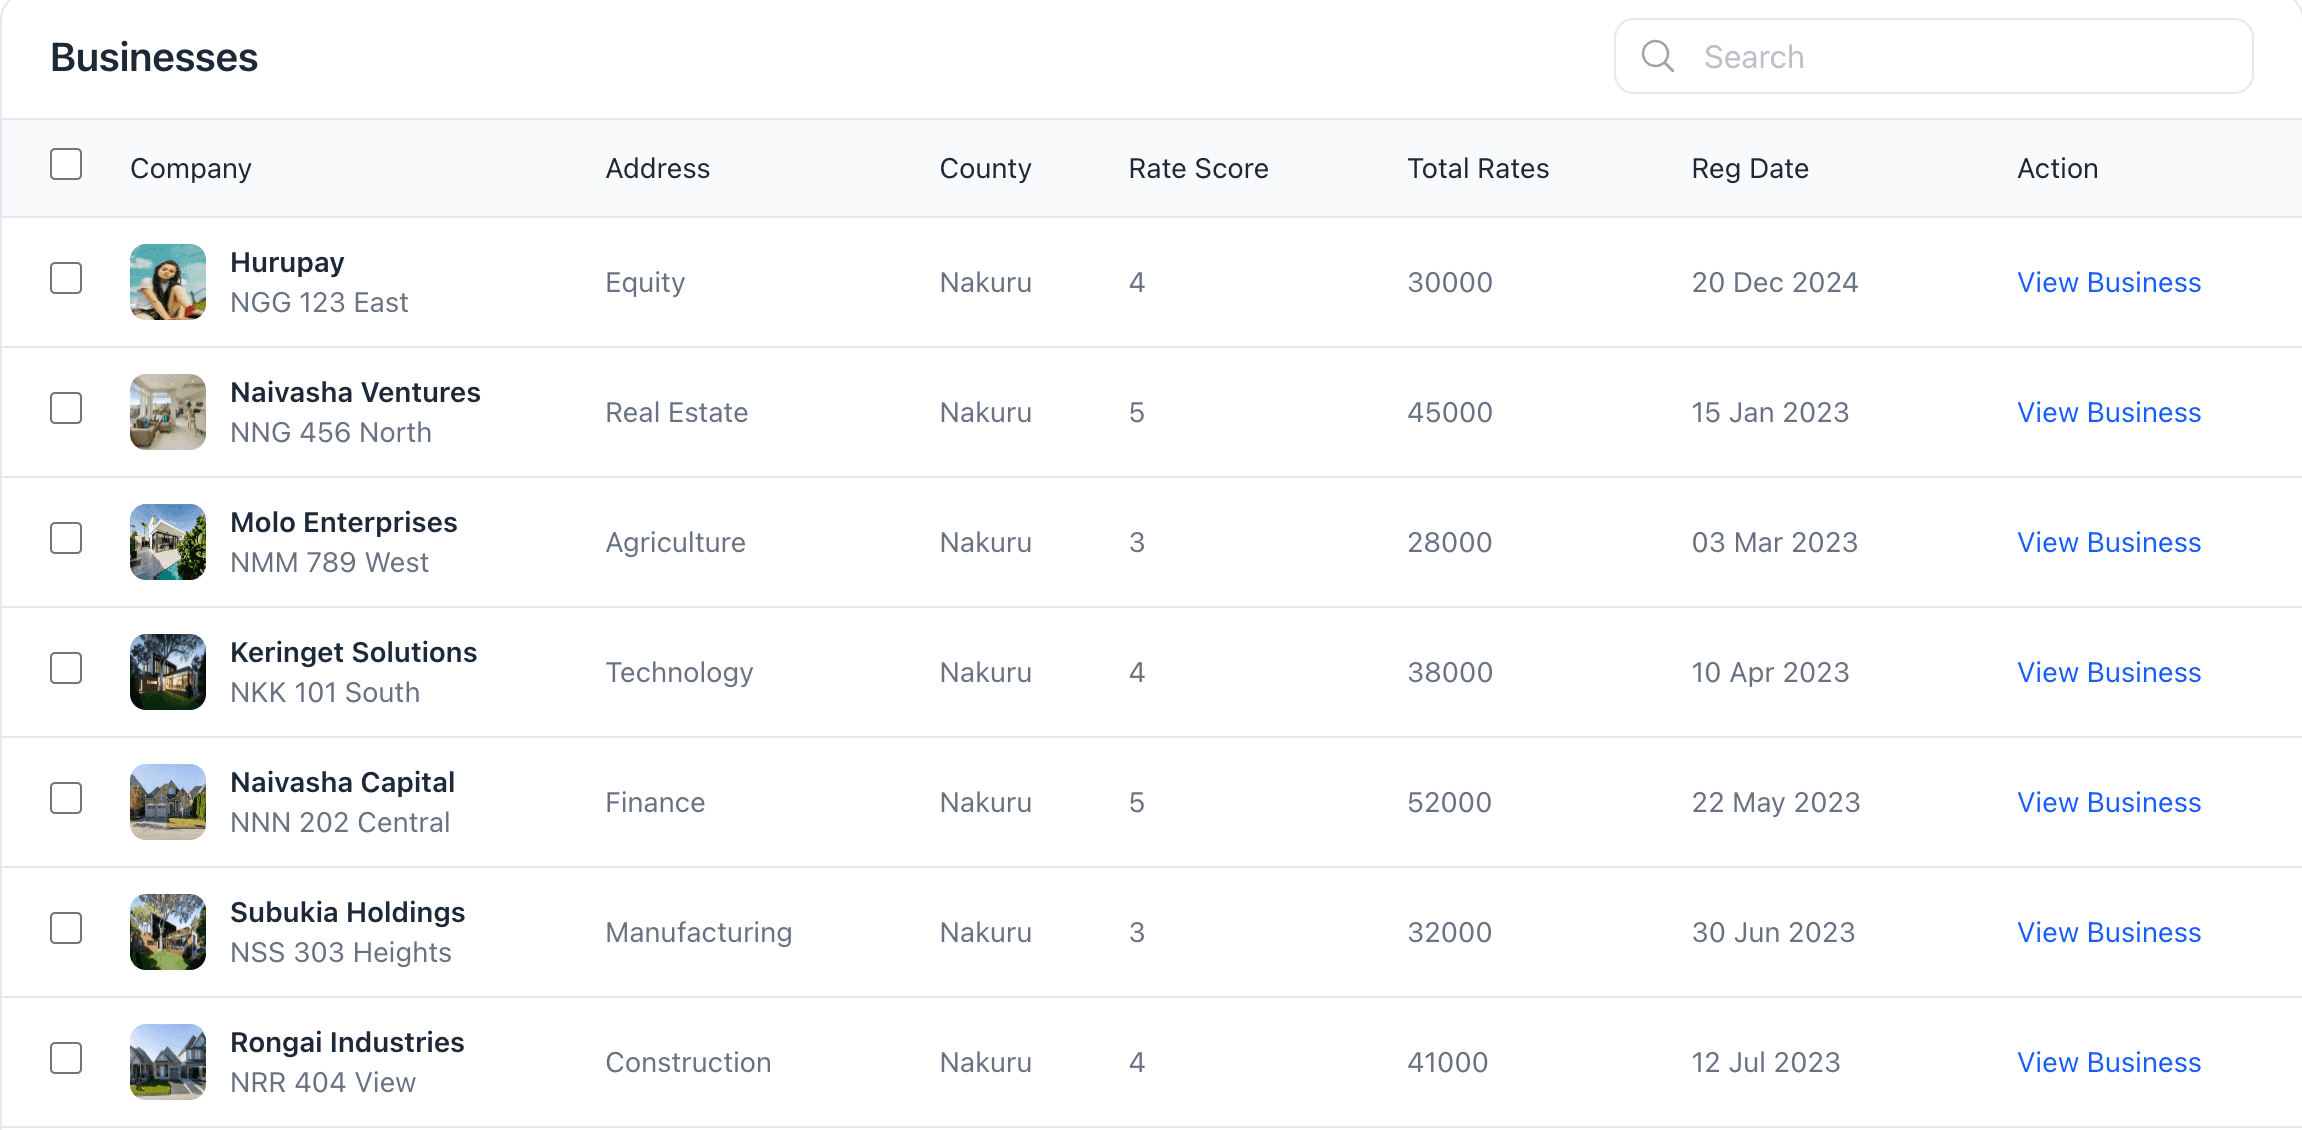2302x1130 pixels.
Task: Tick the Keringet Solutions row checkbox
Action: [x=66, y=668]
